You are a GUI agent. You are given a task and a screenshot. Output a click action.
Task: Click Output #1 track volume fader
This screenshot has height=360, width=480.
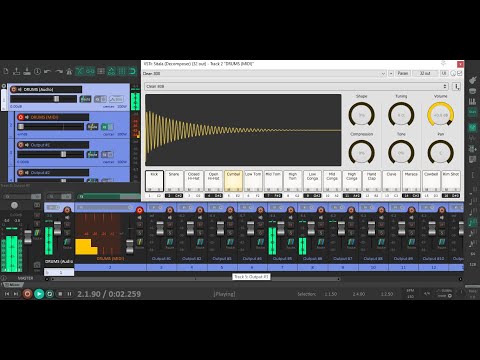(63, 154)
